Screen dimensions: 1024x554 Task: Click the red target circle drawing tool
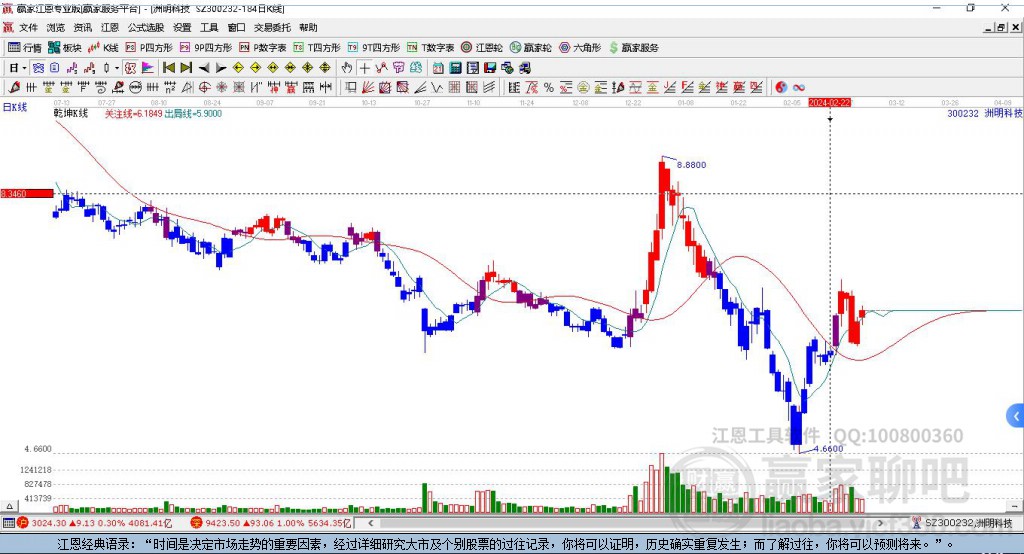coord(204,88)
